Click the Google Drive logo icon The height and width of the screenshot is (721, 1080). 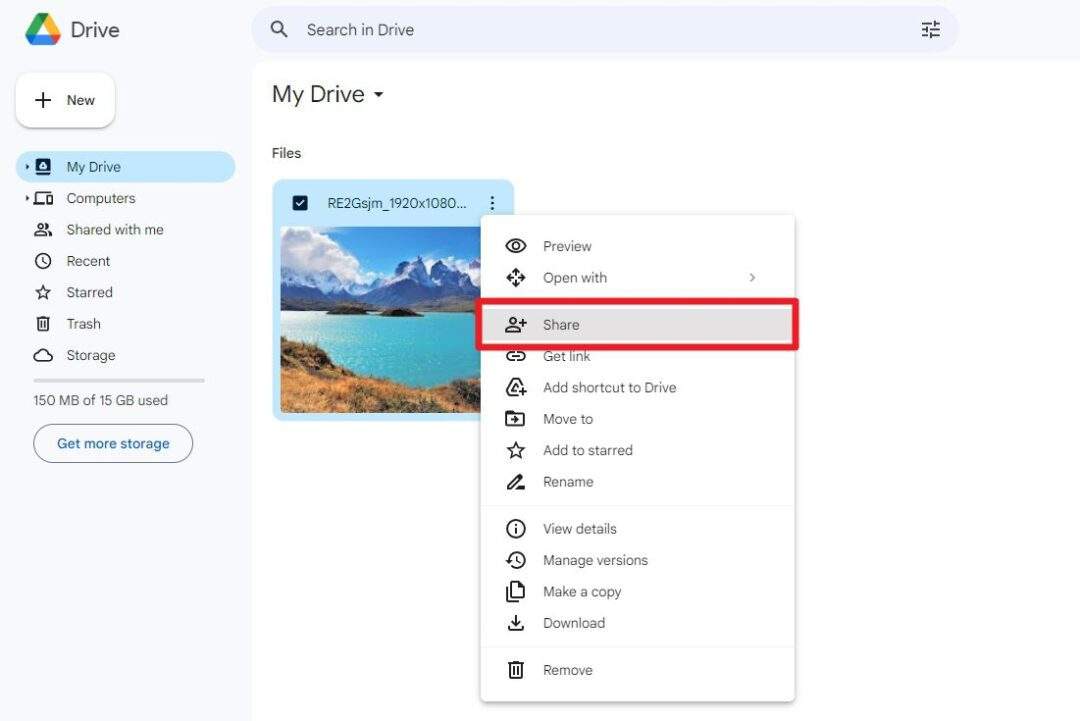[43, 29]
